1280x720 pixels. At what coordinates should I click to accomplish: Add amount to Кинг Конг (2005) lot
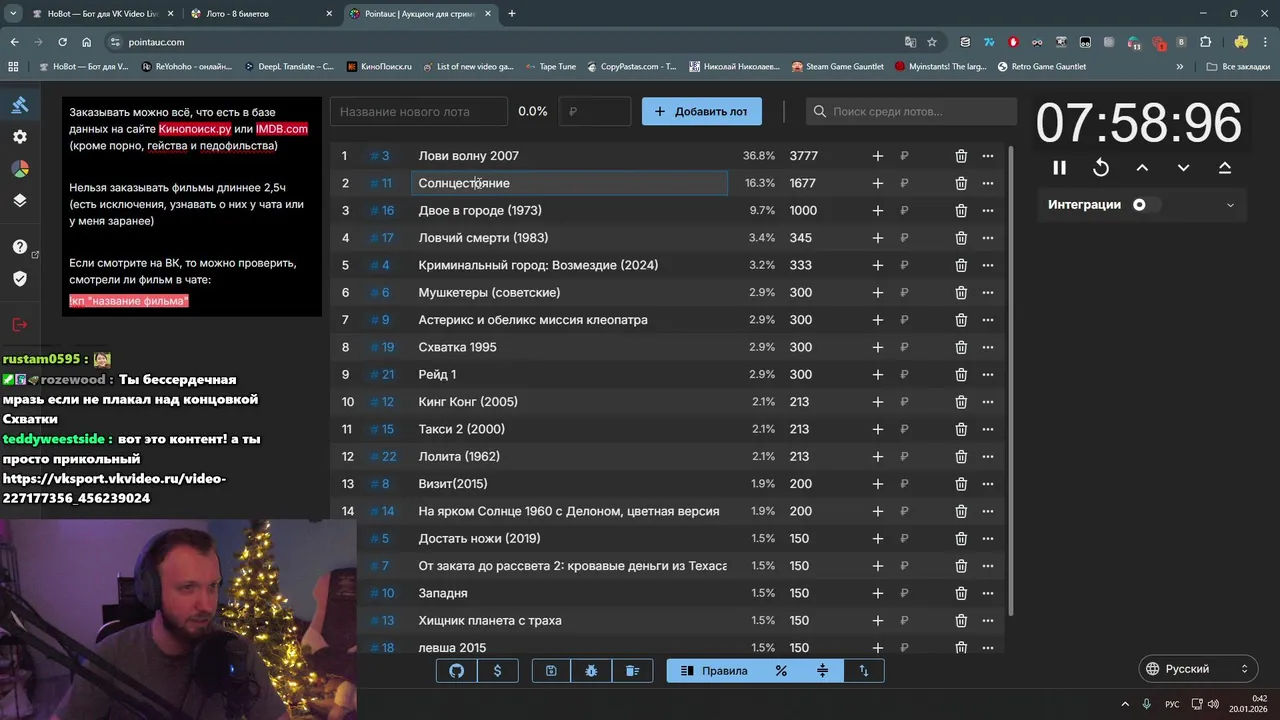(x=877, y=402)
